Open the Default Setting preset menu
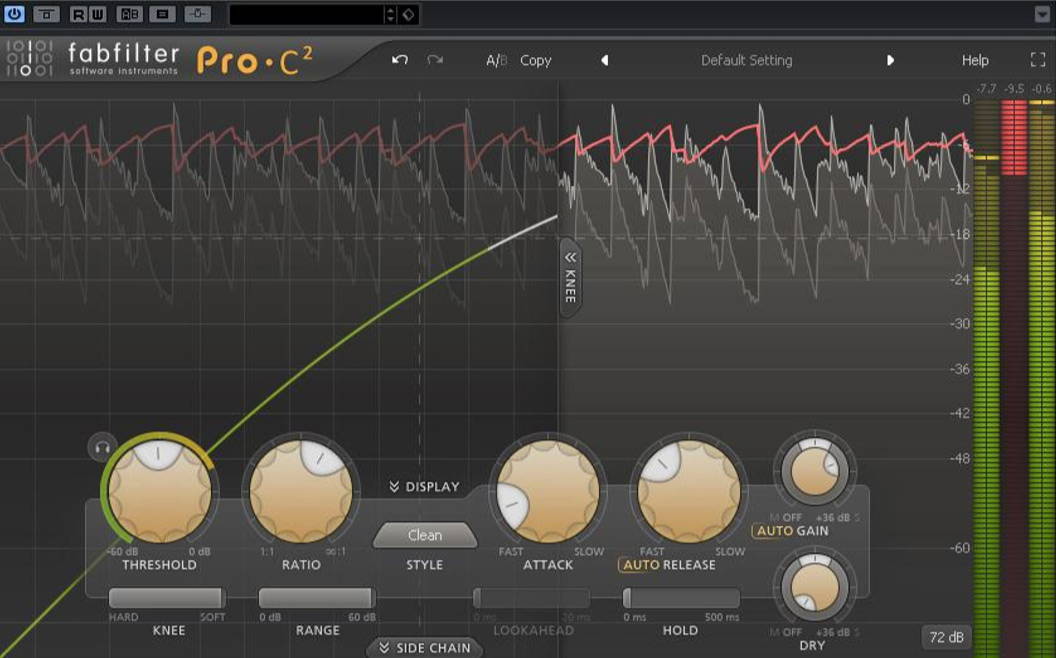1056x658 pixels. pos(746,61)
